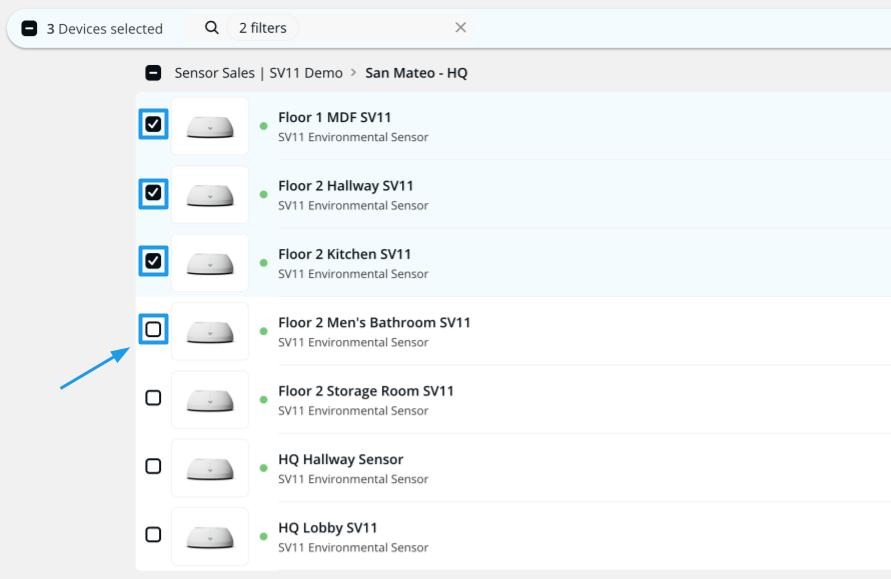Select Floor 2 Storage Room SV11 checkbox
This screenshot has width=891, height=579.
coord(153,398)
